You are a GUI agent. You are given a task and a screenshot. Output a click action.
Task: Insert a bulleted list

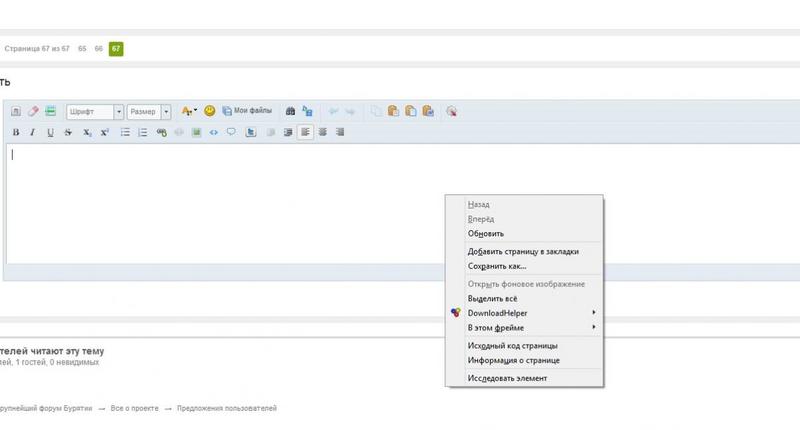click(x=125, y=132)
